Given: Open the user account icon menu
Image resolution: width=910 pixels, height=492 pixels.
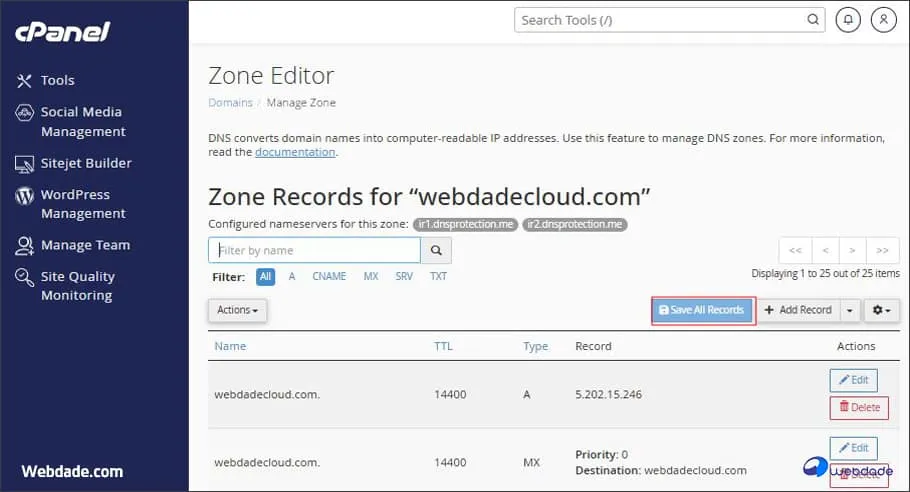Looking at the screenshot, I should point(883,19).
